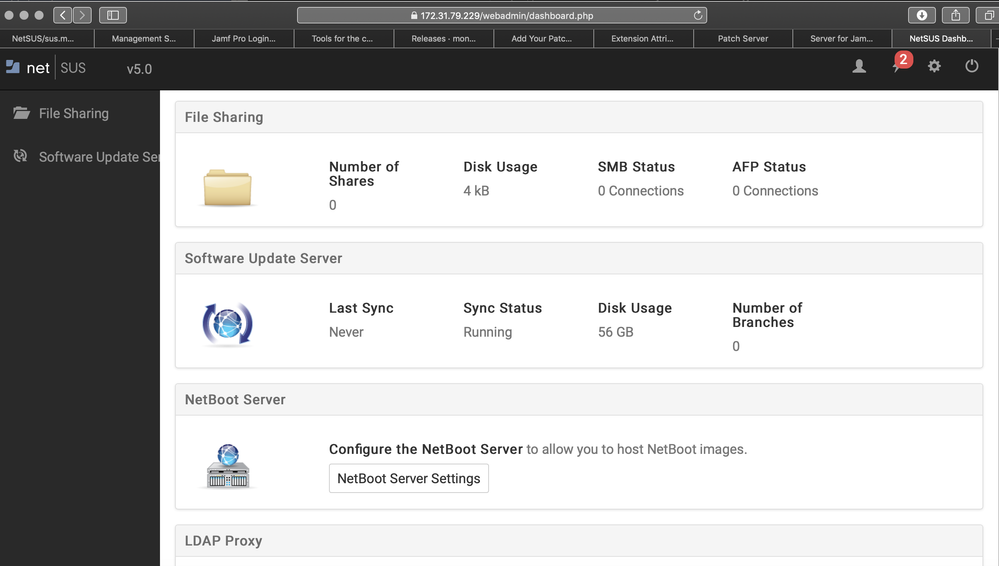Click the Number of Shares label
Image resolution: width=999 pixels, height=566 pixels.
point(364,174)
